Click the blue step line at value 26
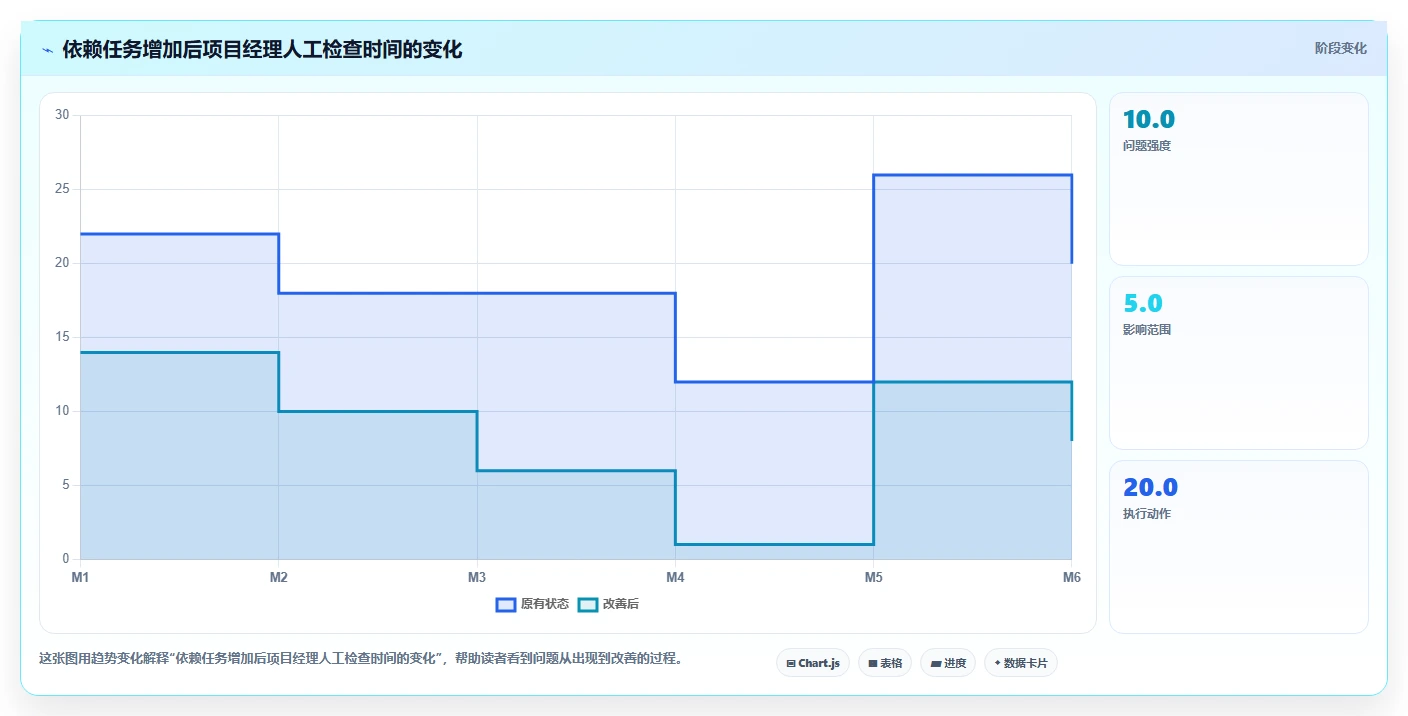This screenshot has height=716, width=1408. tap(972, 175)
